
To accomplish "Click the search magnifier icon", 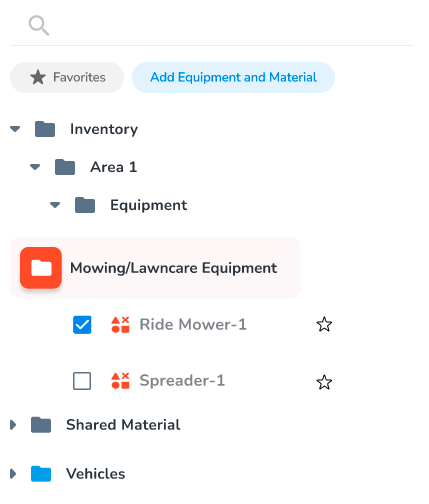I will 39,25.
